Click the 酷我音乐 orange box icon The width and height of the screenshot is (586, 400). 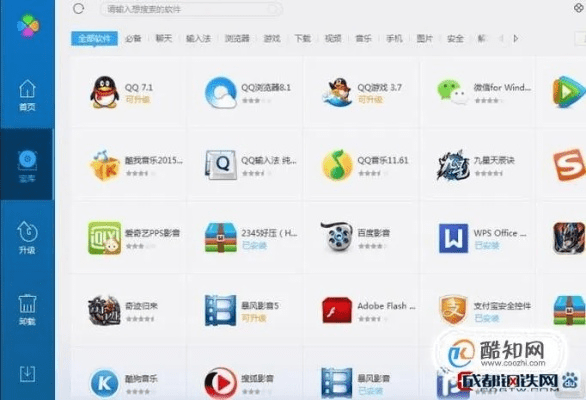(104, 165)
